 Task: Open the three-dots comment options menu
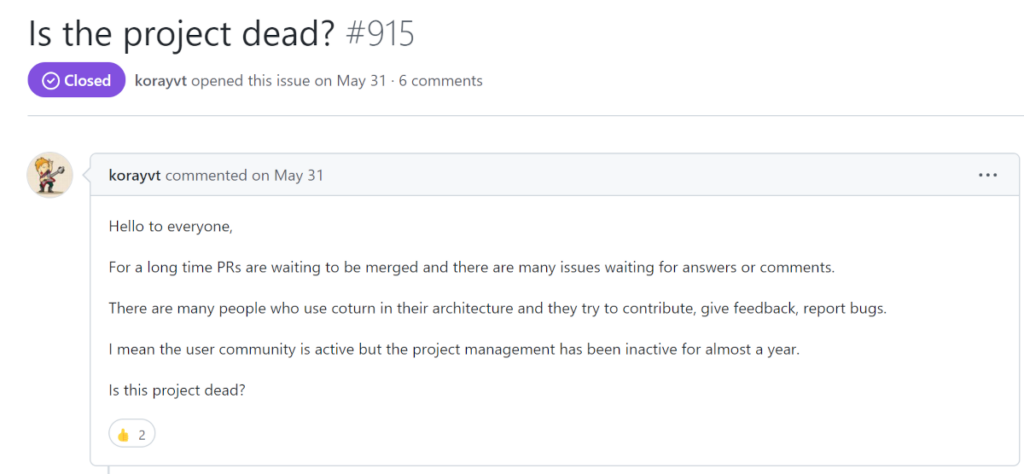(x=987, y=175)
